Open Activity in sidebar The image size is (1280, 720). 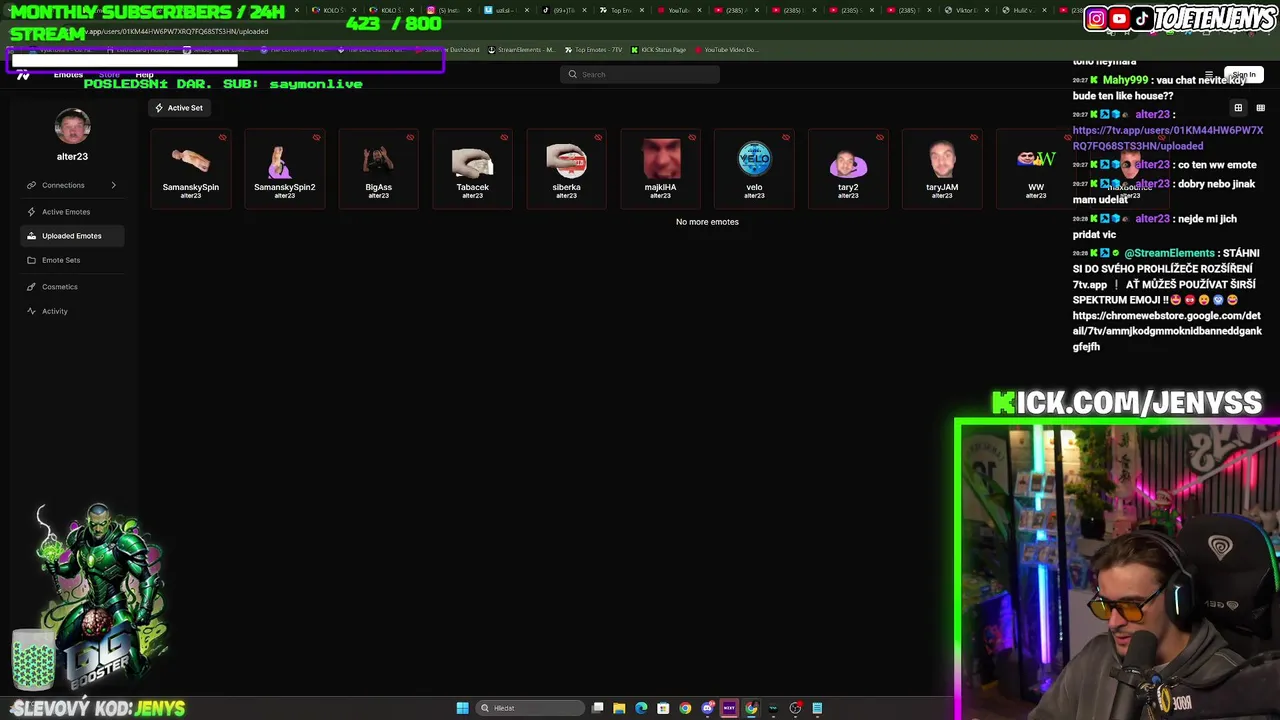[x=72, y=311]
